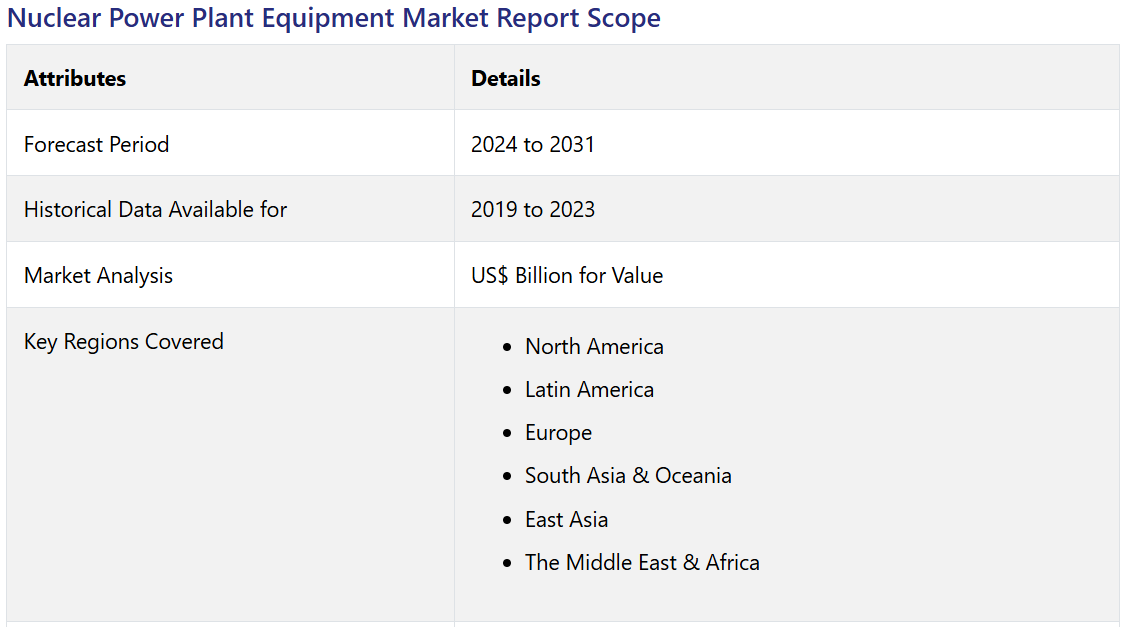Select Europe in the regions list
The height and width of the screenshot is (627, 1123).
[x=558, y=433]
